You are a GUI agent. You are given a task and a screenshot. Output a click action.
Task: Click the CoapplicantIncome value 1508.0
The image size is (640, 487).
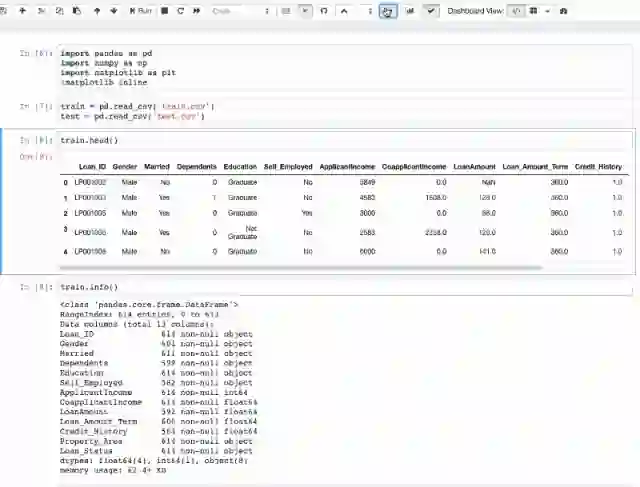tap(436, 198)
